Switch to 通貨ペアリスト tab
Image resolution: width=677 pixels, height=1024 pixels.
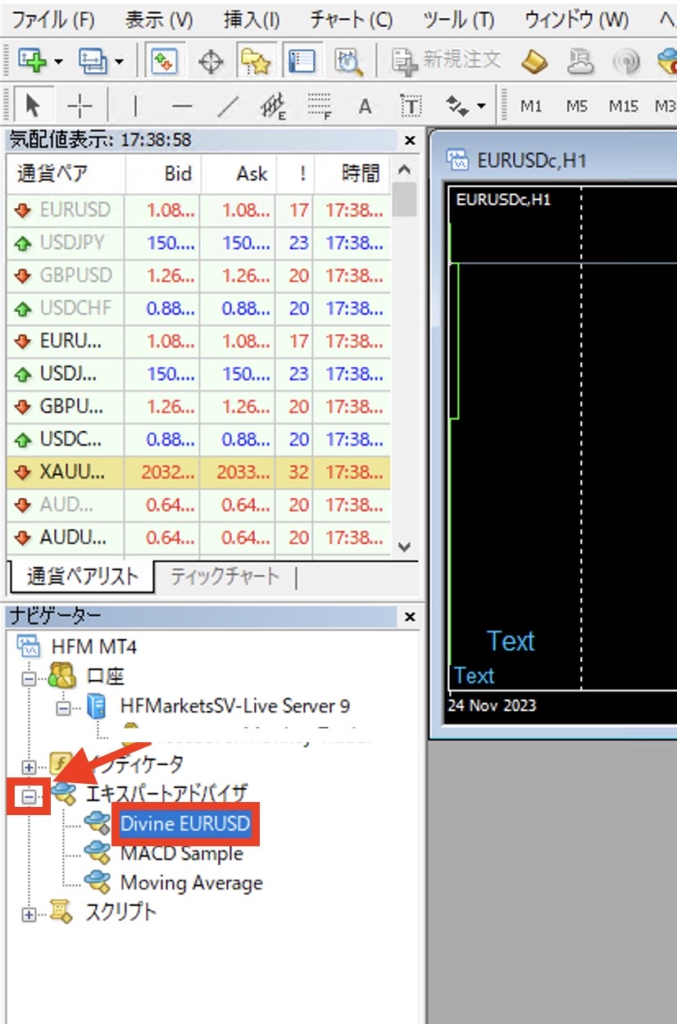[x=82, y=576]
